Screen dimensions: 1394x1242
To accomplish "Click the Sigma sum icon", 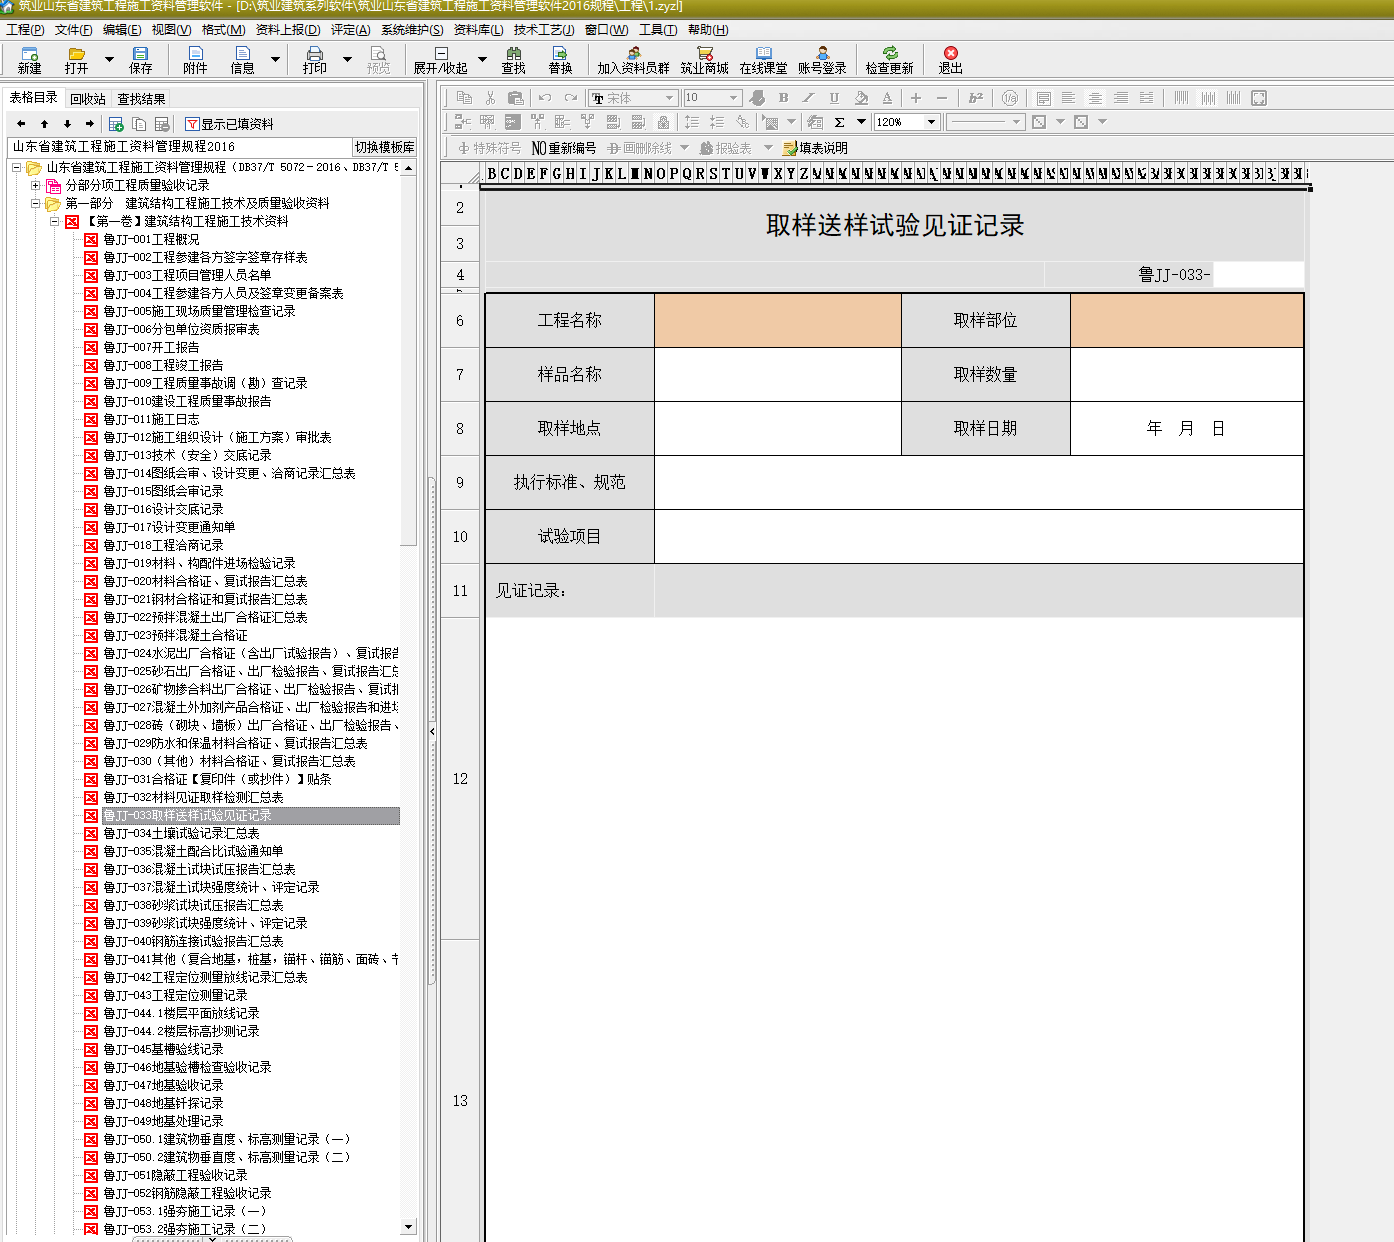I will [839, 122].
